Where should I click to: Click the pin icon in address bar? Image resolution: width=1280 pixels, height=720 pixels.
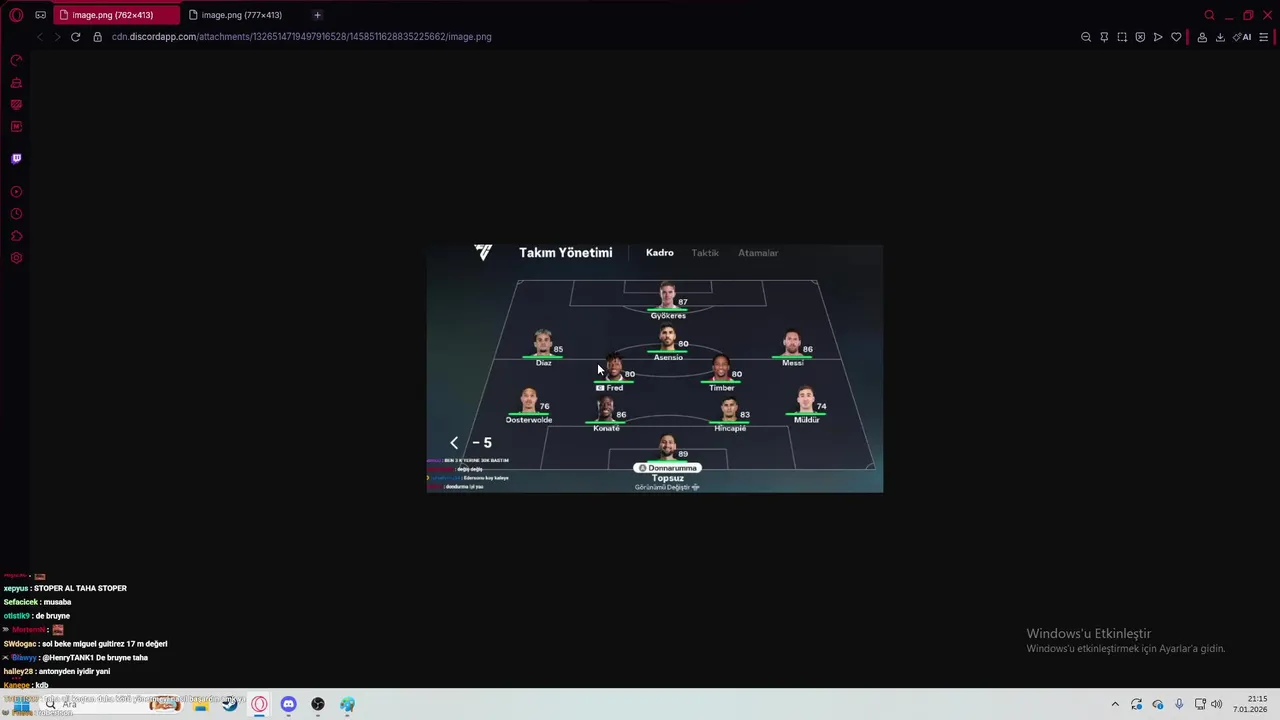coord(1104,37)
